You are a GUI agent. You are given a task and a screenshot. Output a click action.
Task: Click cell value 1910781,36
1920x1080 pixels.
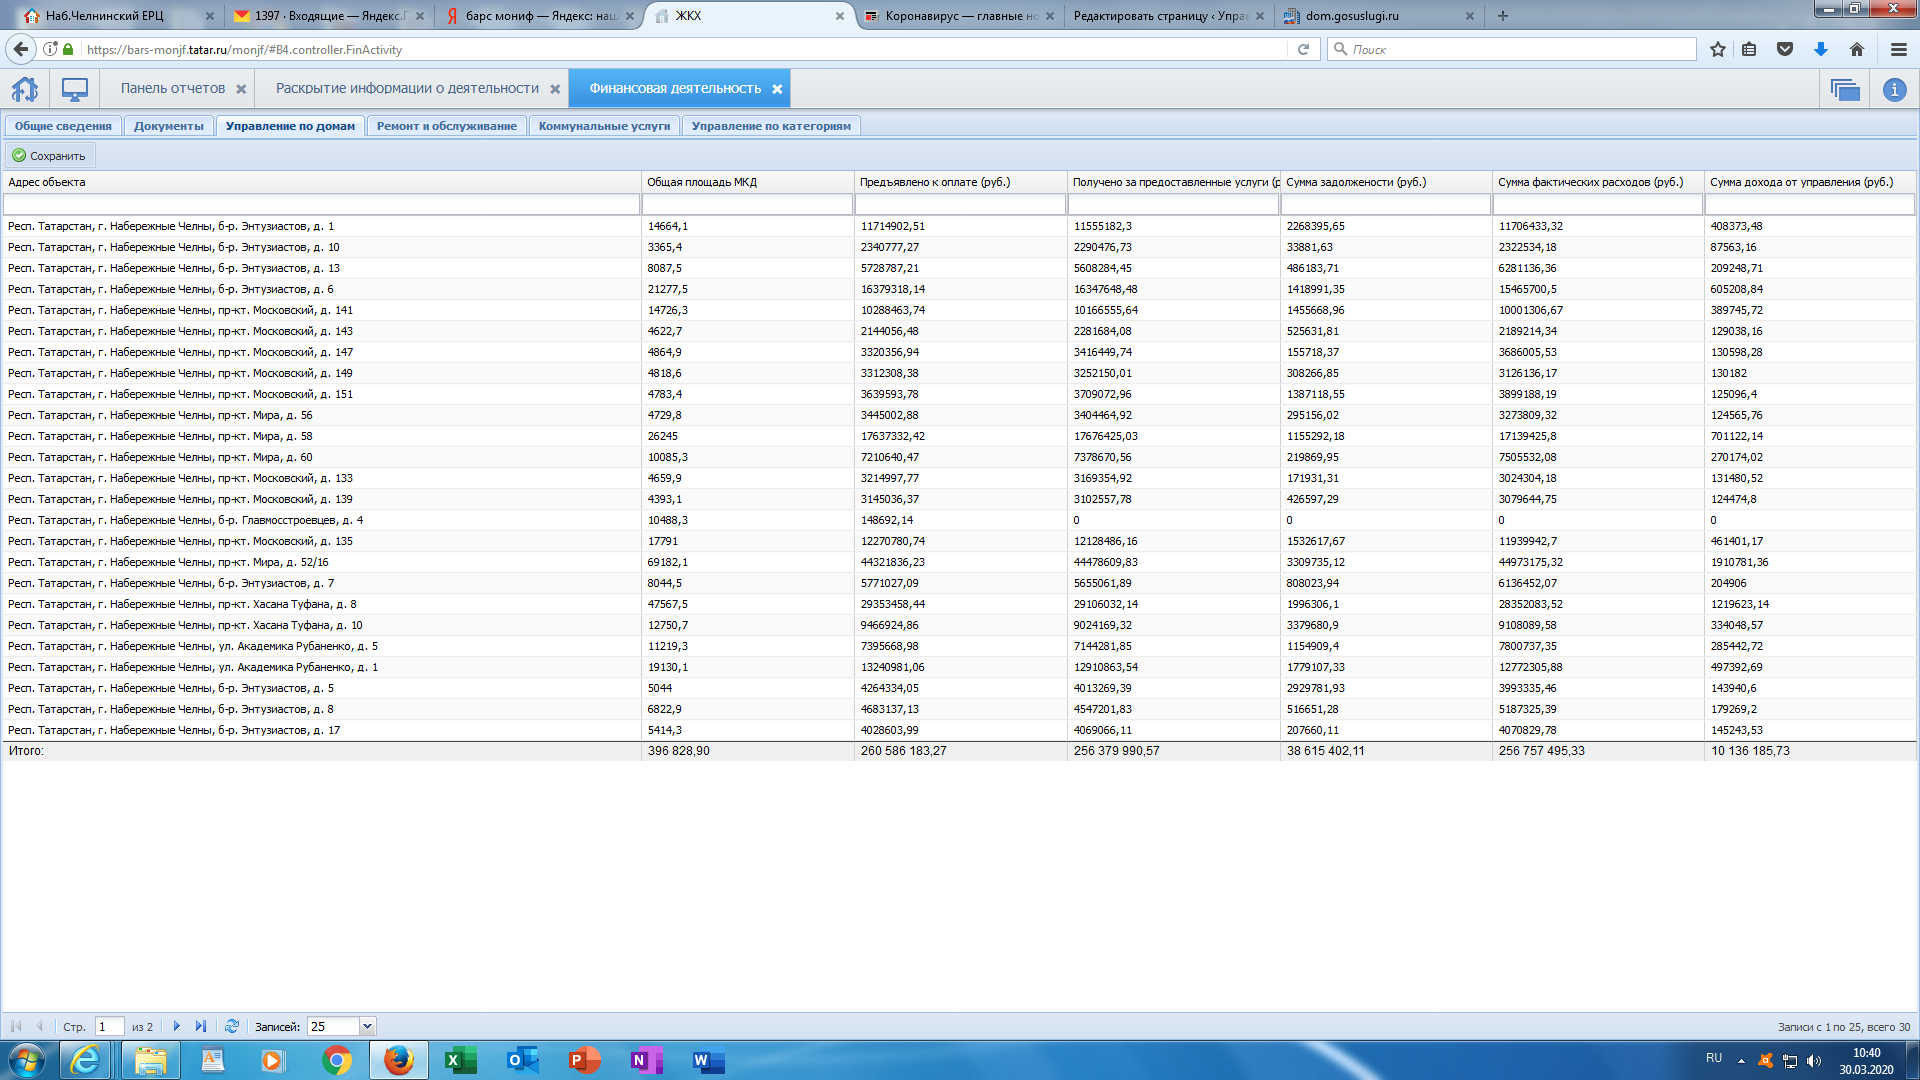[x=1739, y=562]
